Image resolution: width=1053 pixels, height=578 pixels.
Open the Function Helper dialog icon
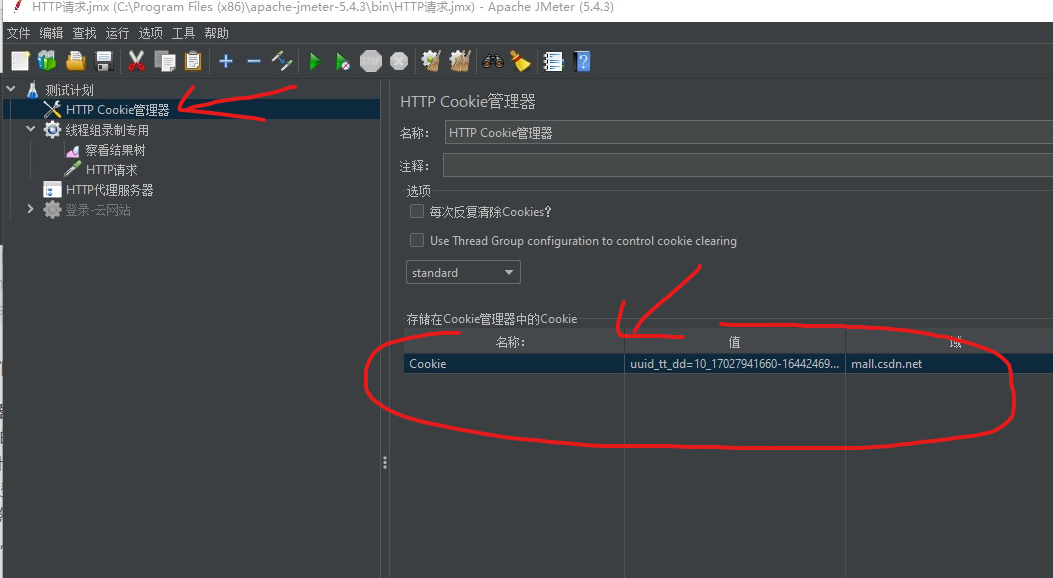click(553, 61)
